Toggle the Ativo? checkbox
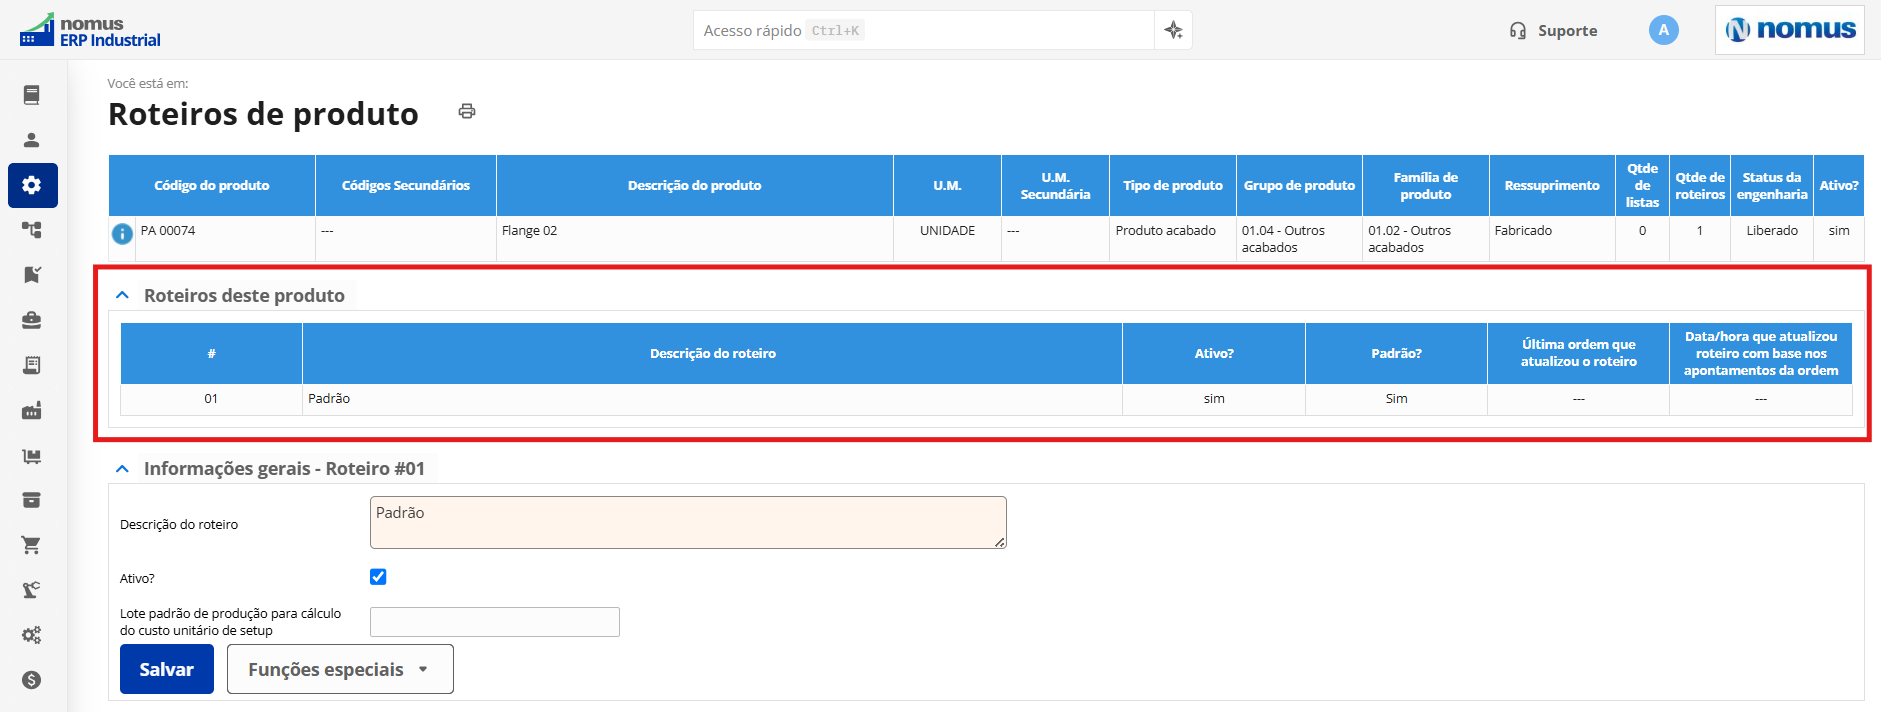Screen dimensions: 1881x712 [x=378, y=577]
